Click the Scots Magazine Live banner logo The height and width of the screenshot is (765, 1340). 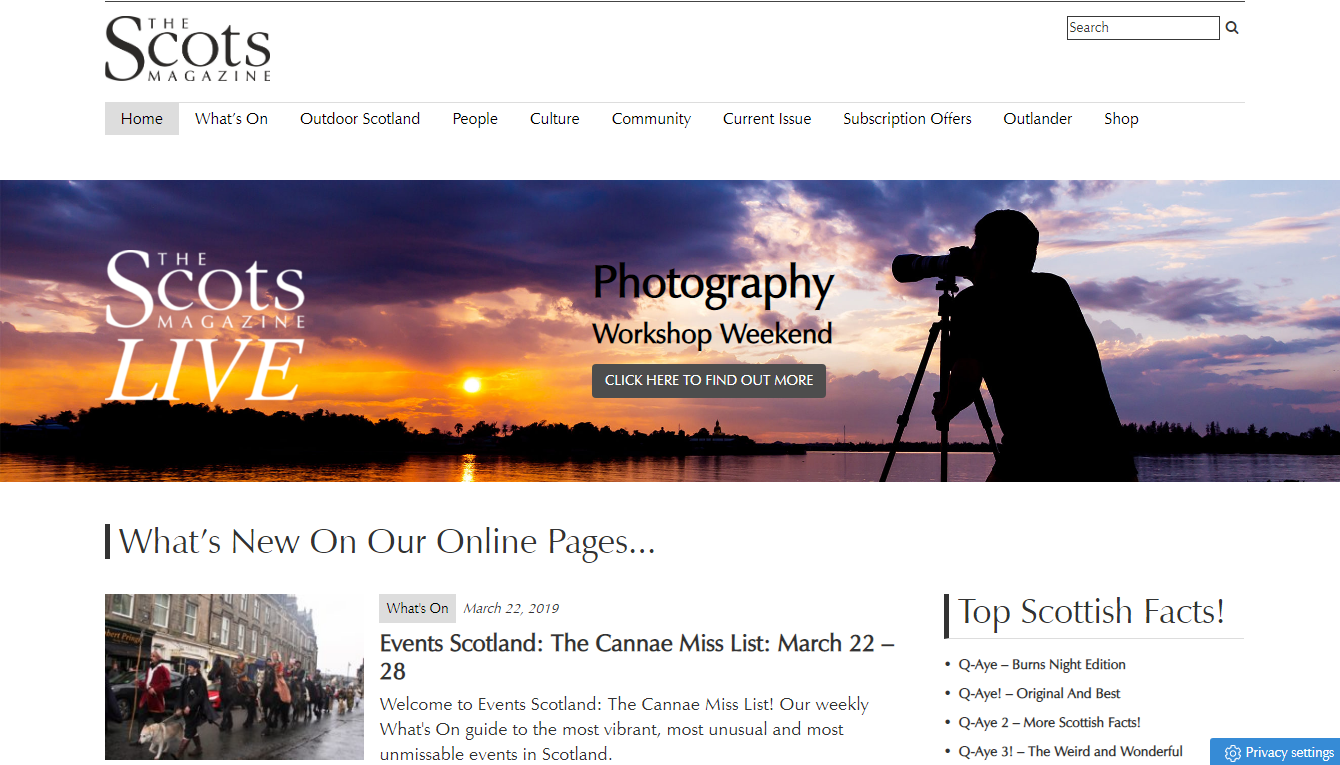pos(205,327)
